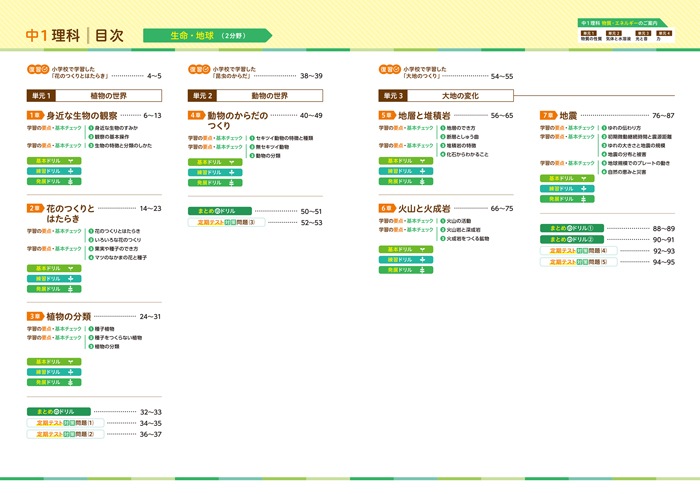This screenshot has width=700, height=494.
Task: Click the 1章 chapter badge
Action: pos(34,116)
